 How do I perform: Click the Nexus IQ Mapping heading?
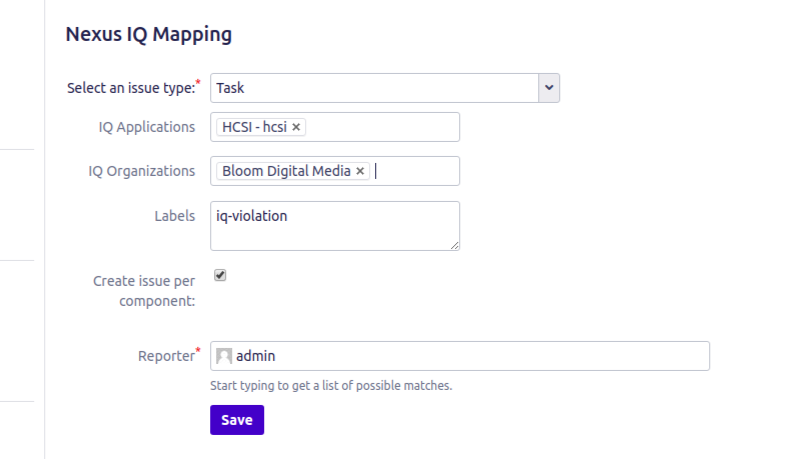coord(148,34)
